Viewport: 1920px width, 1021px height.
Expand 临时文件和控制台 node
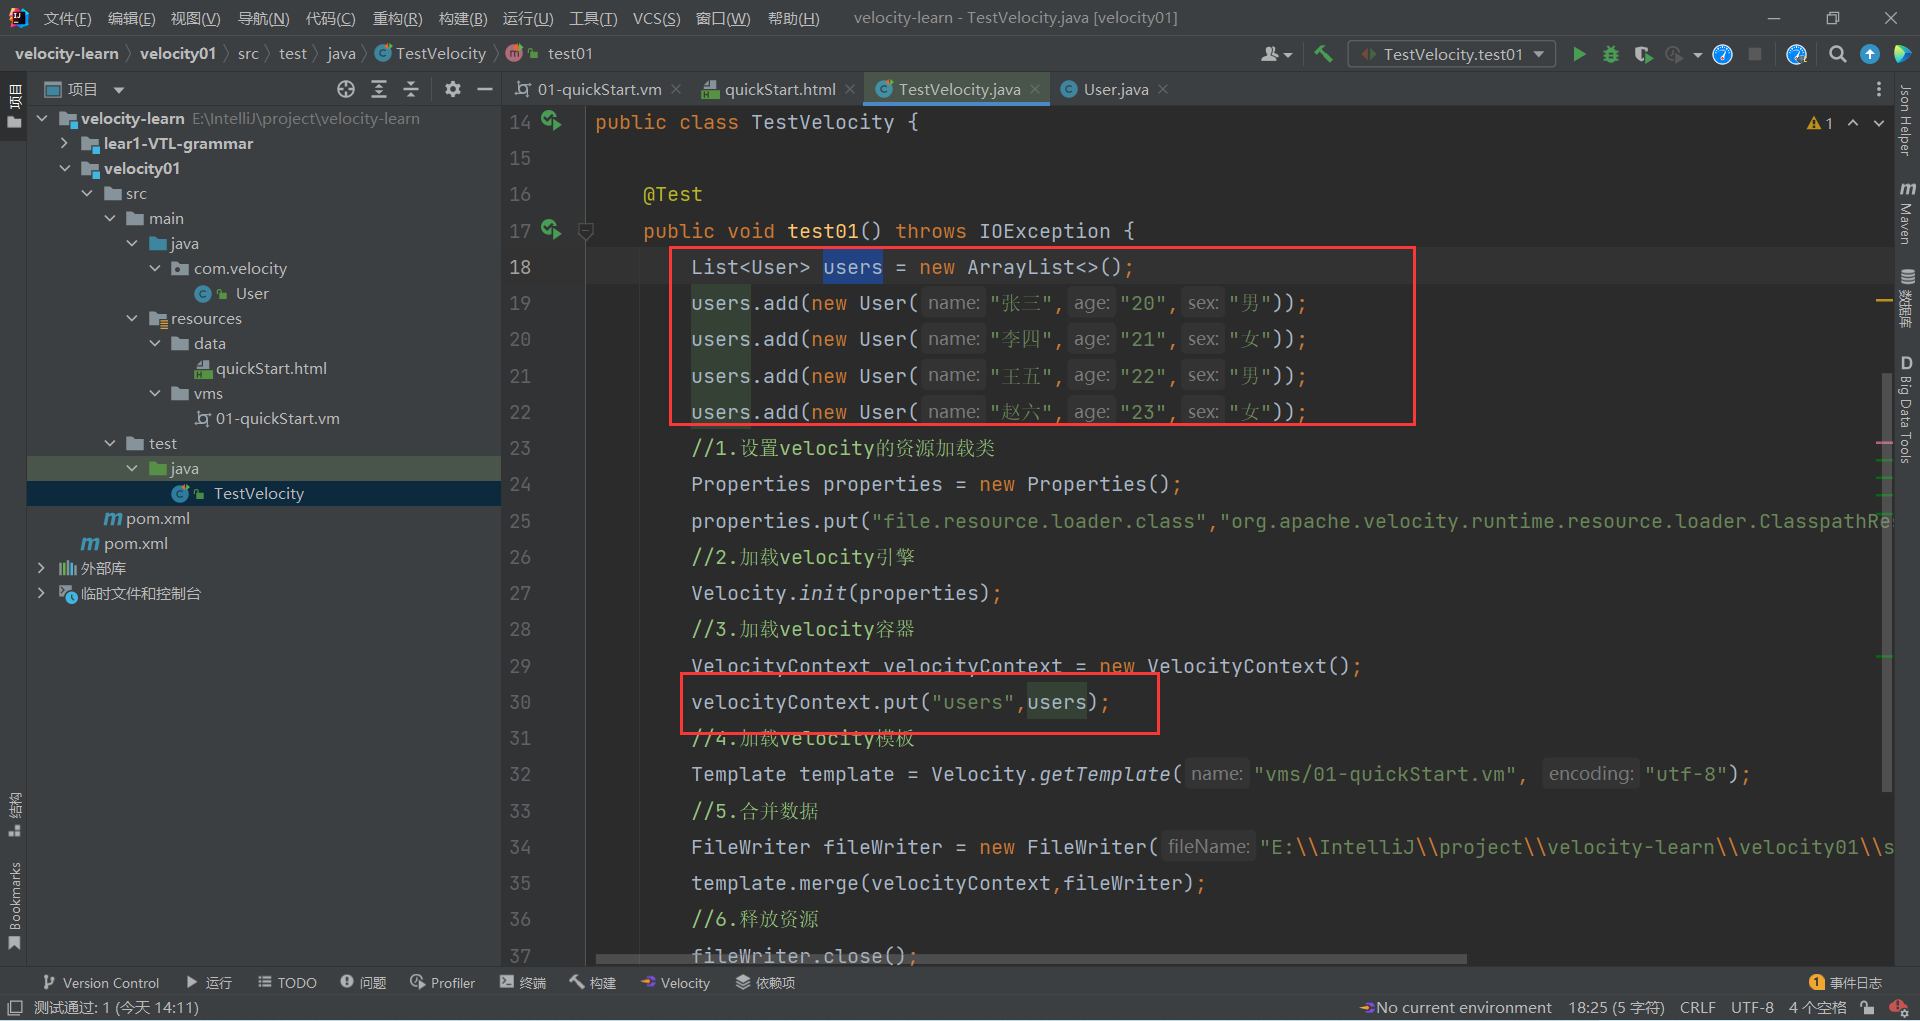click(42, 593)
